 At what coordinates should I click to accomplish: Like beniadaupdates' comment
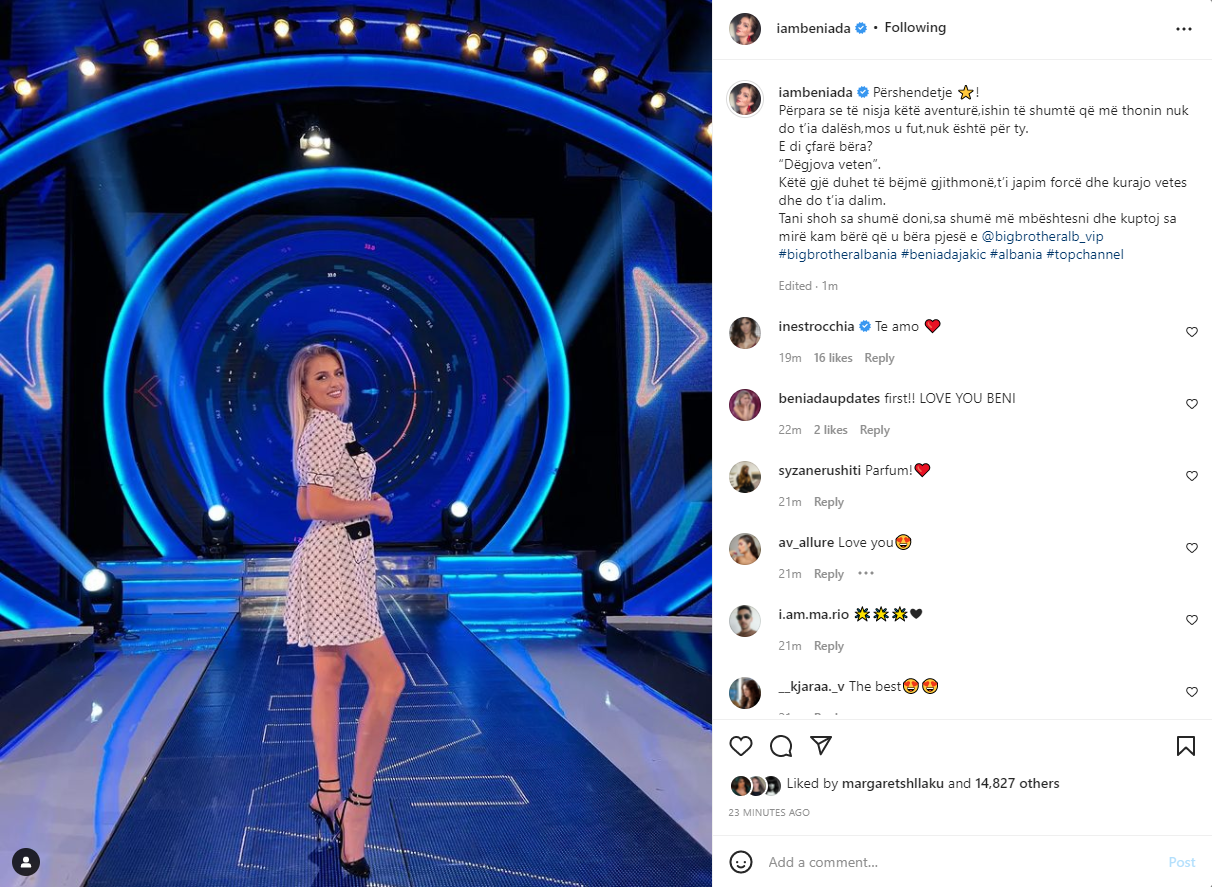pos(1192,404)
